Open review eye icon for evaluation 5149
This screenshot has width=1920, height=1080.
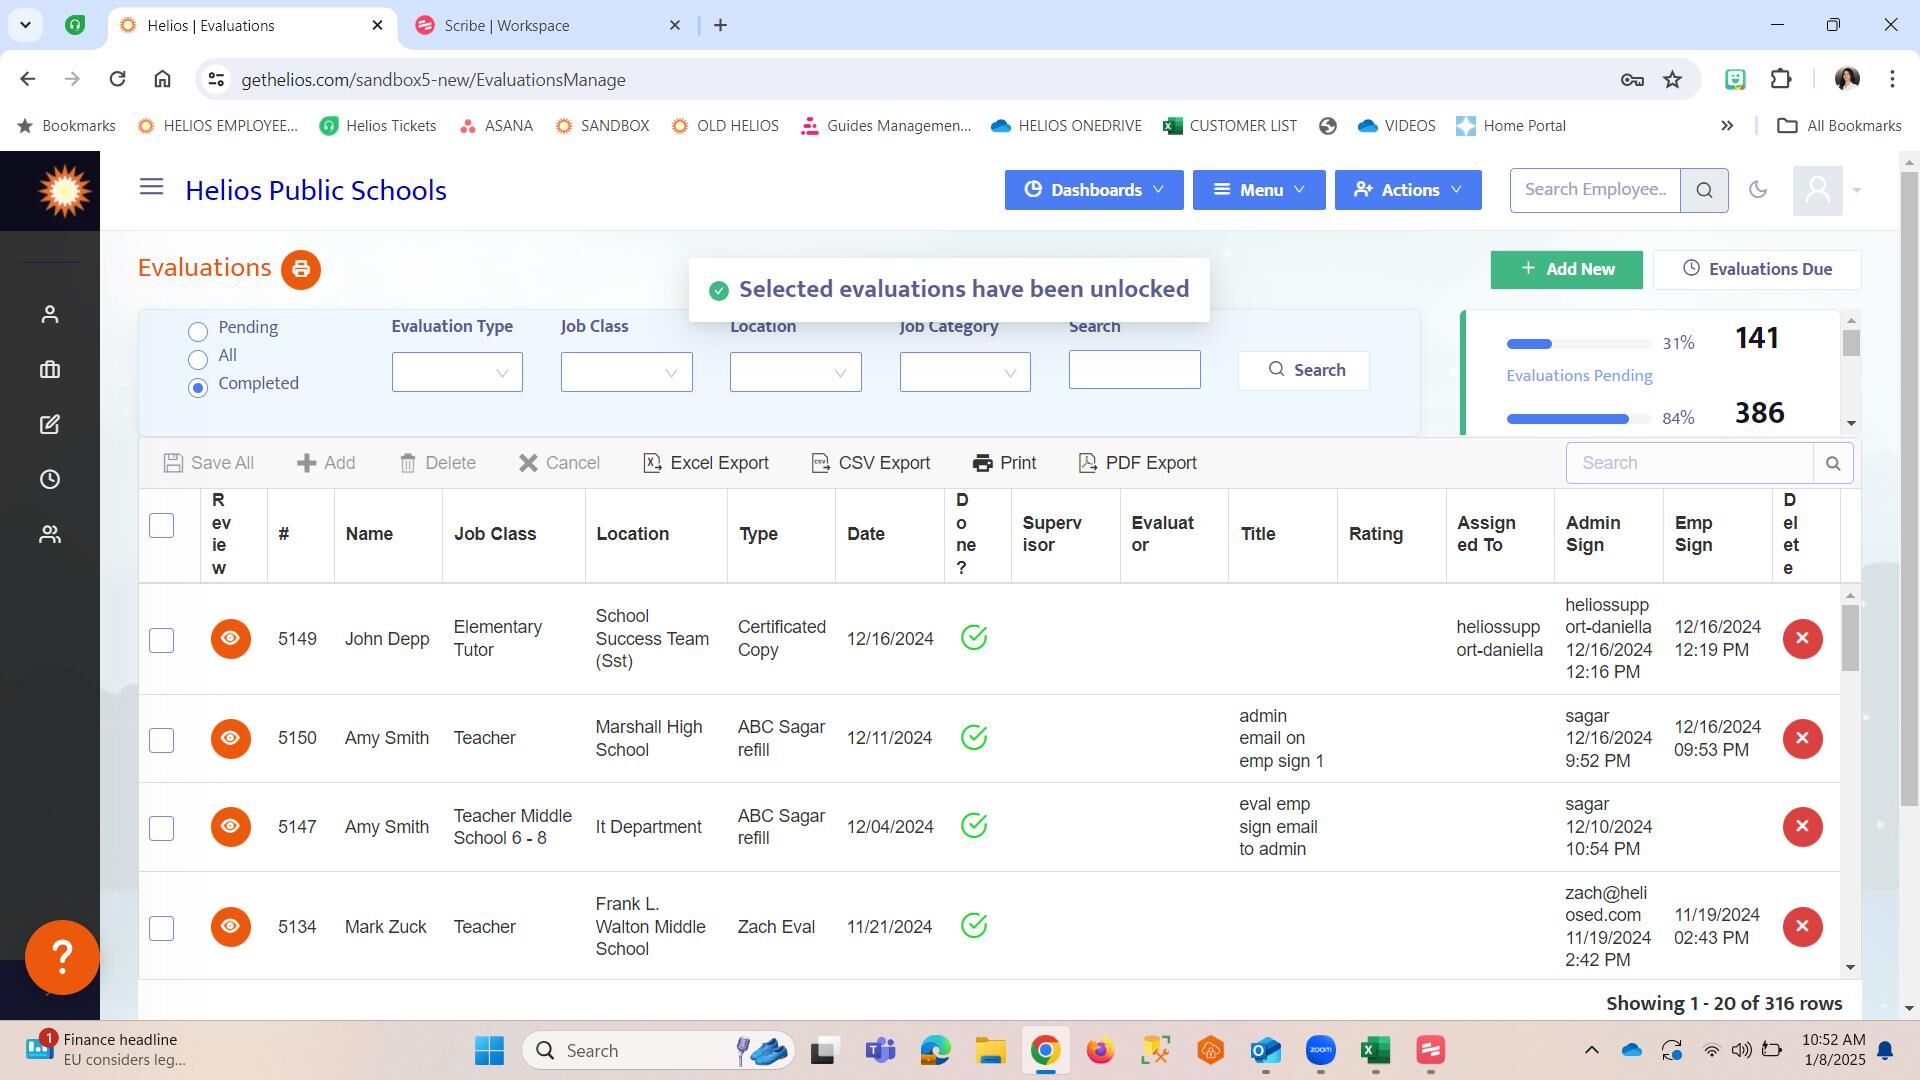coord(230,639)
